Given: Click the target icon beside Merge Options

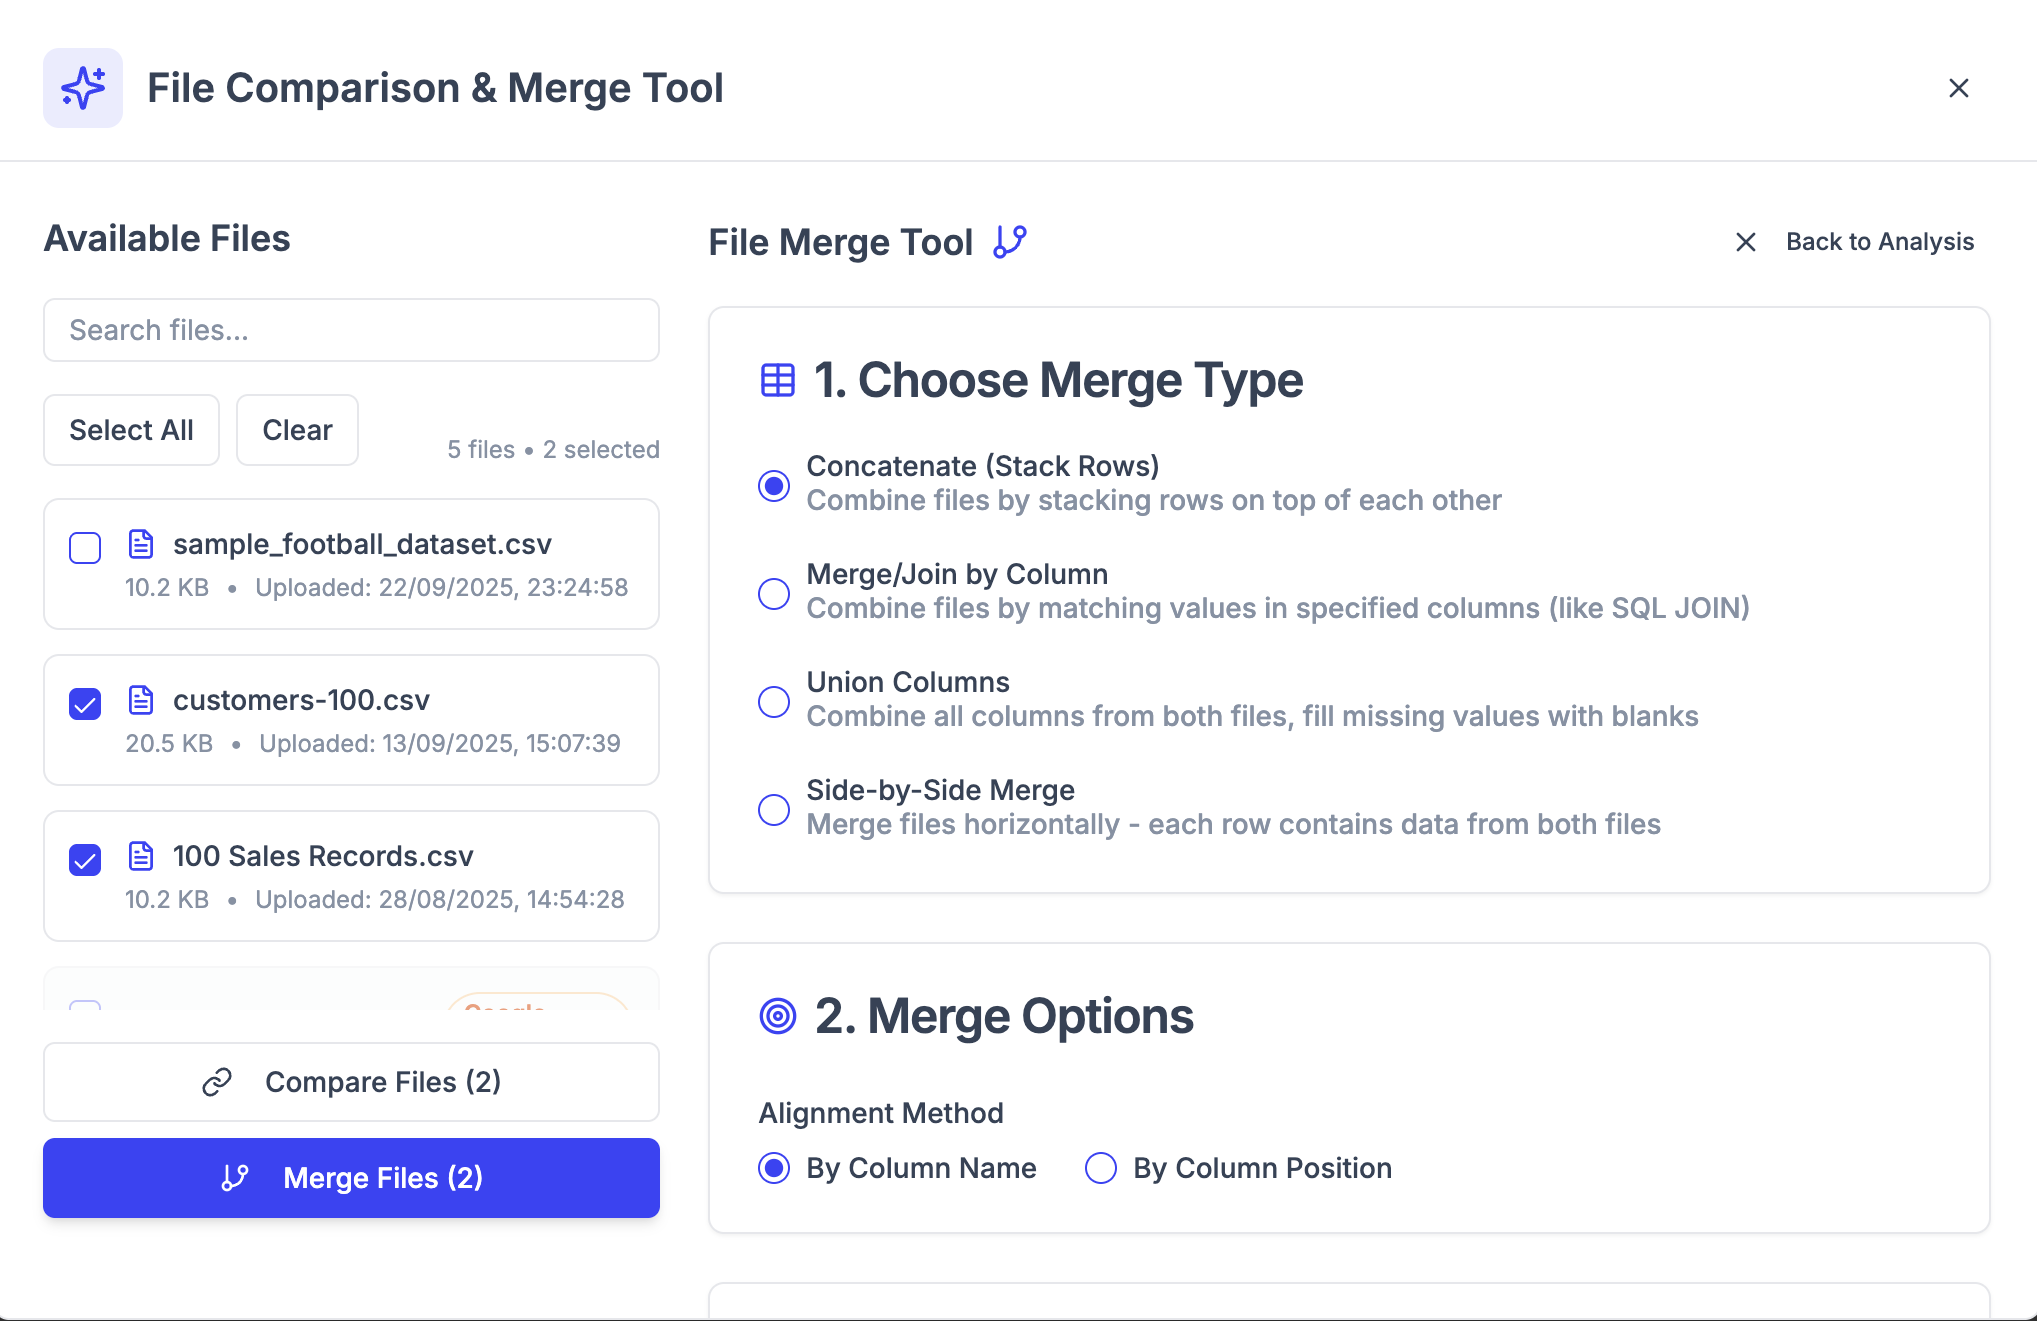Looking at the screenshot, I should tap(777, 1016).
